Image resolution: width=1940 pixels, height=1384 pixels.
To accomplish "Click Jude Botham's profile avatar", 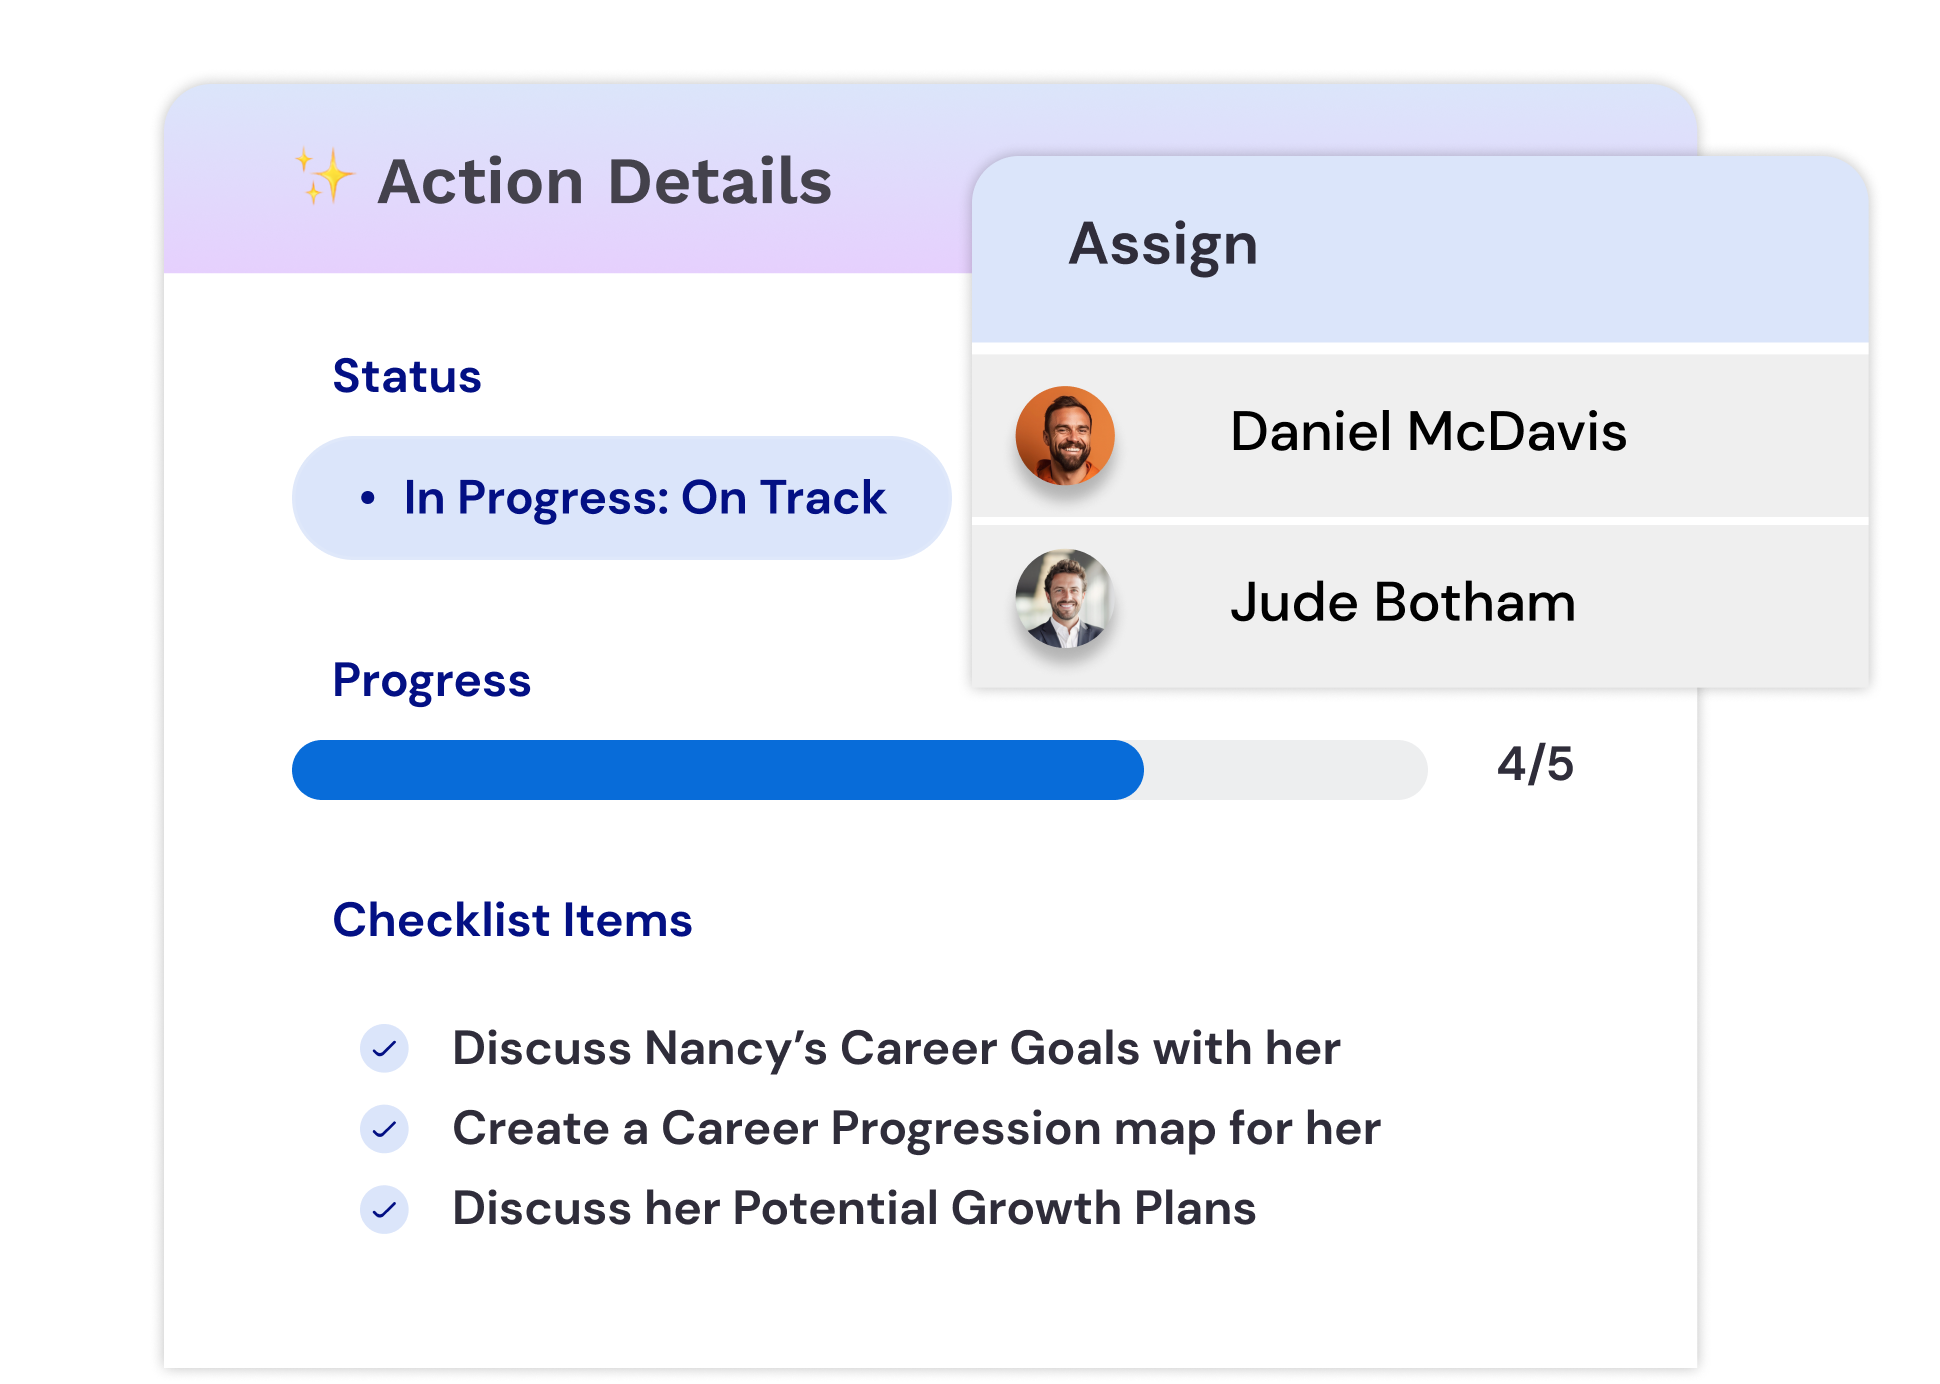I will 1065,598.
